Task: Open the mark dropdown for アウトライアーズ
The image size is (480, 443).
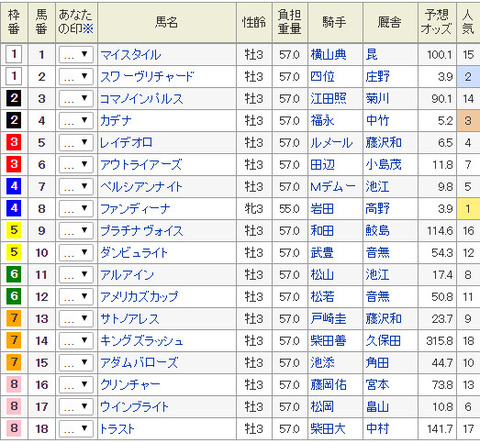Action: pyautogui.click(x=76, y=164)
